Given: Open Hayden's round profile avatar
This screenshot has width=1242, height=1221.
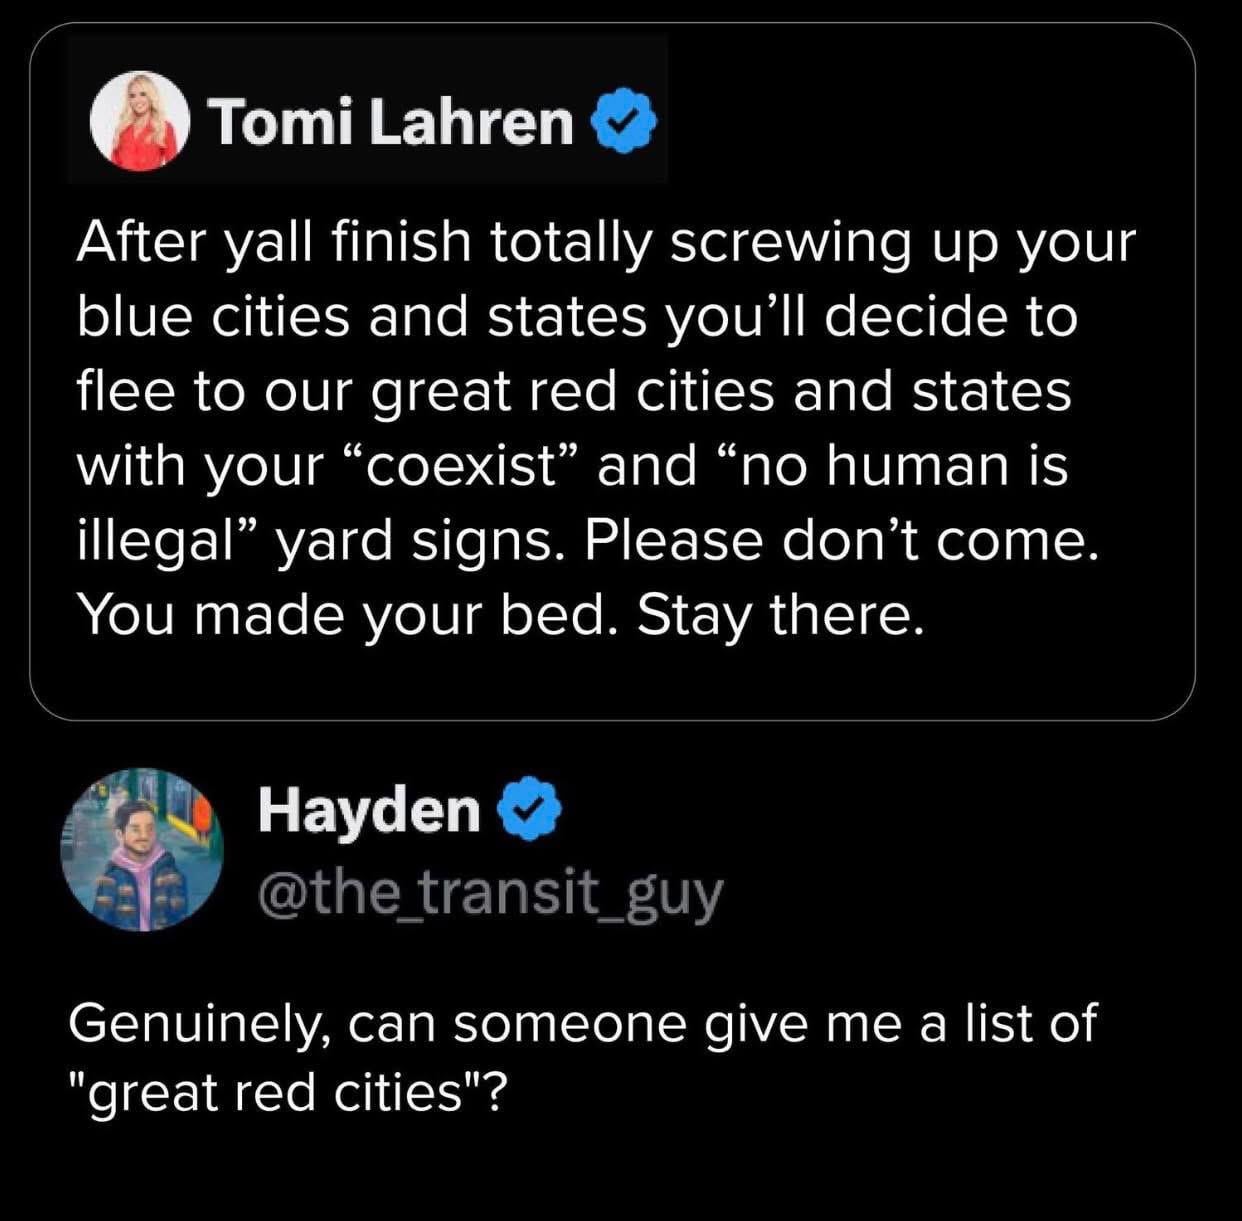Looking at the screenshot, I should point(141,850).
